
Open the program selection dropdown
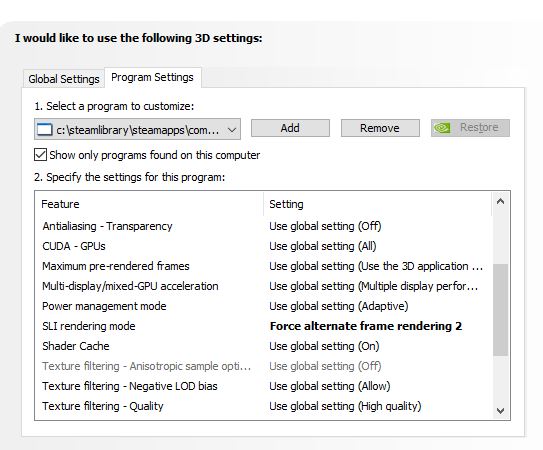(137, 130)
